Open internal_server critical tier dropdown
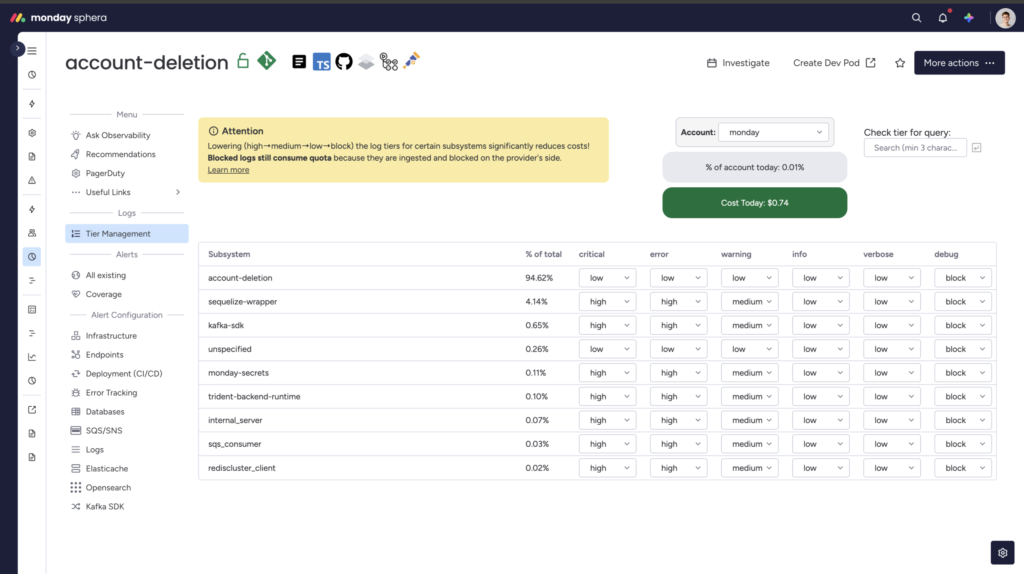 click(x=607, y=420)
